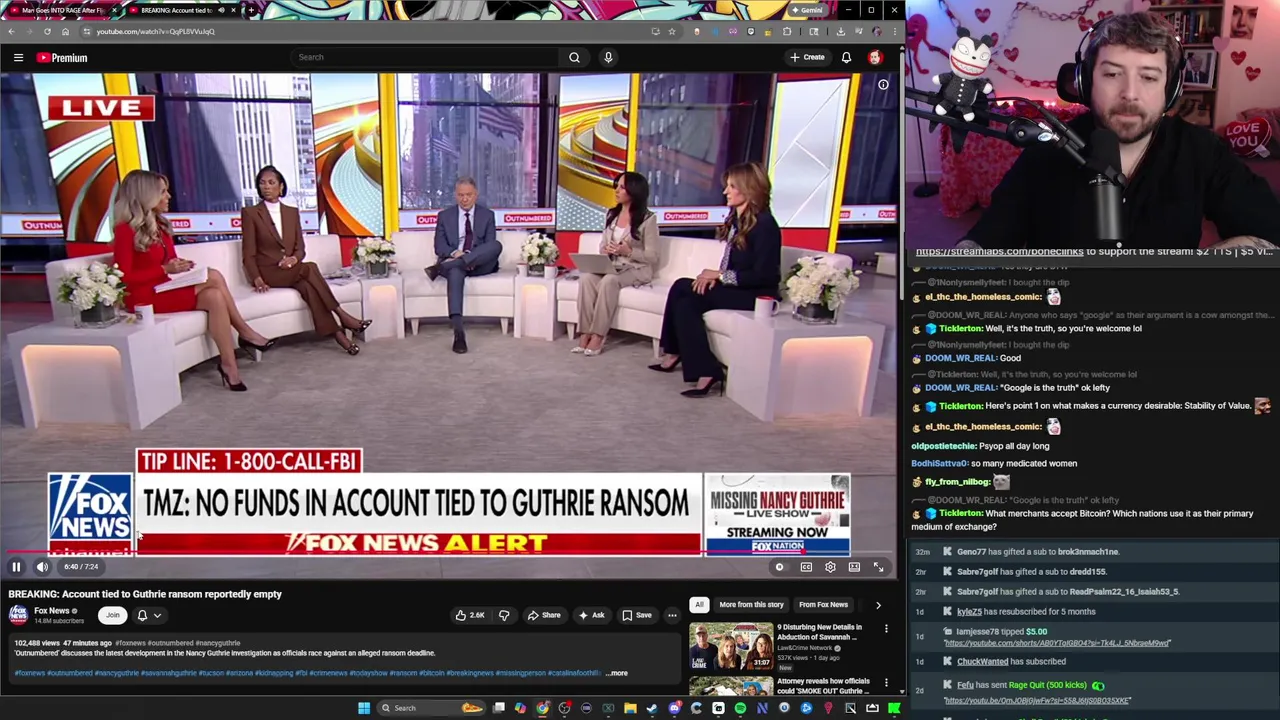Open the YouTube notifications bell

pos(846,57)
